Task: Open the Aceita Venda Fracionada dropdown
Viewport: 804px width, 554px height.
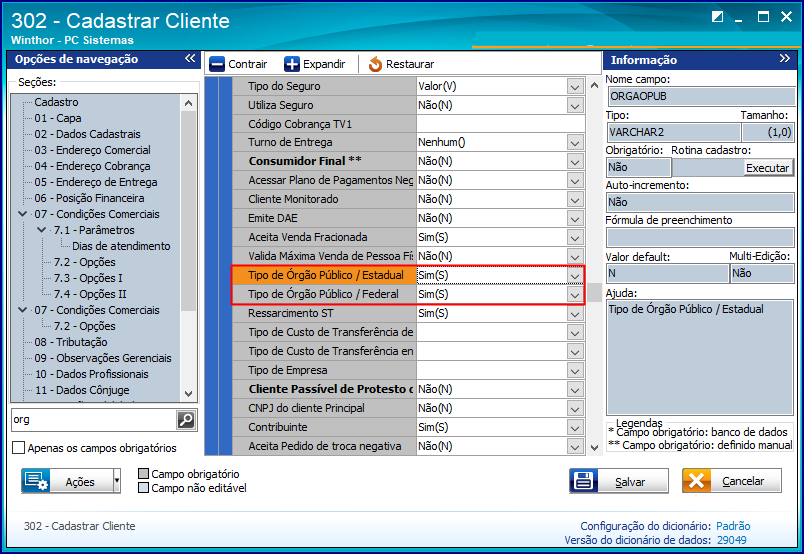Action: tap(575, 238)
